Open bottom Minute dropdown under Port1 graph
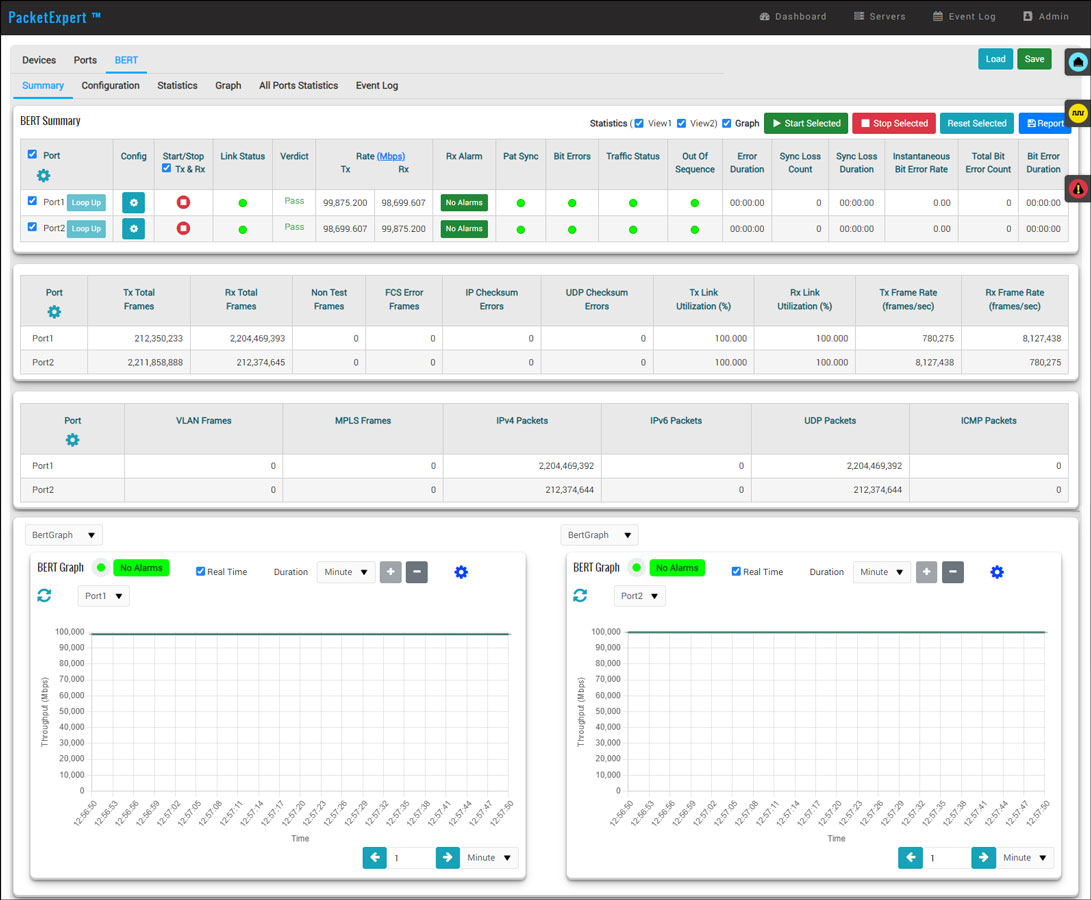The height and width of the screenshot is (900, 1091). (489, 858)
